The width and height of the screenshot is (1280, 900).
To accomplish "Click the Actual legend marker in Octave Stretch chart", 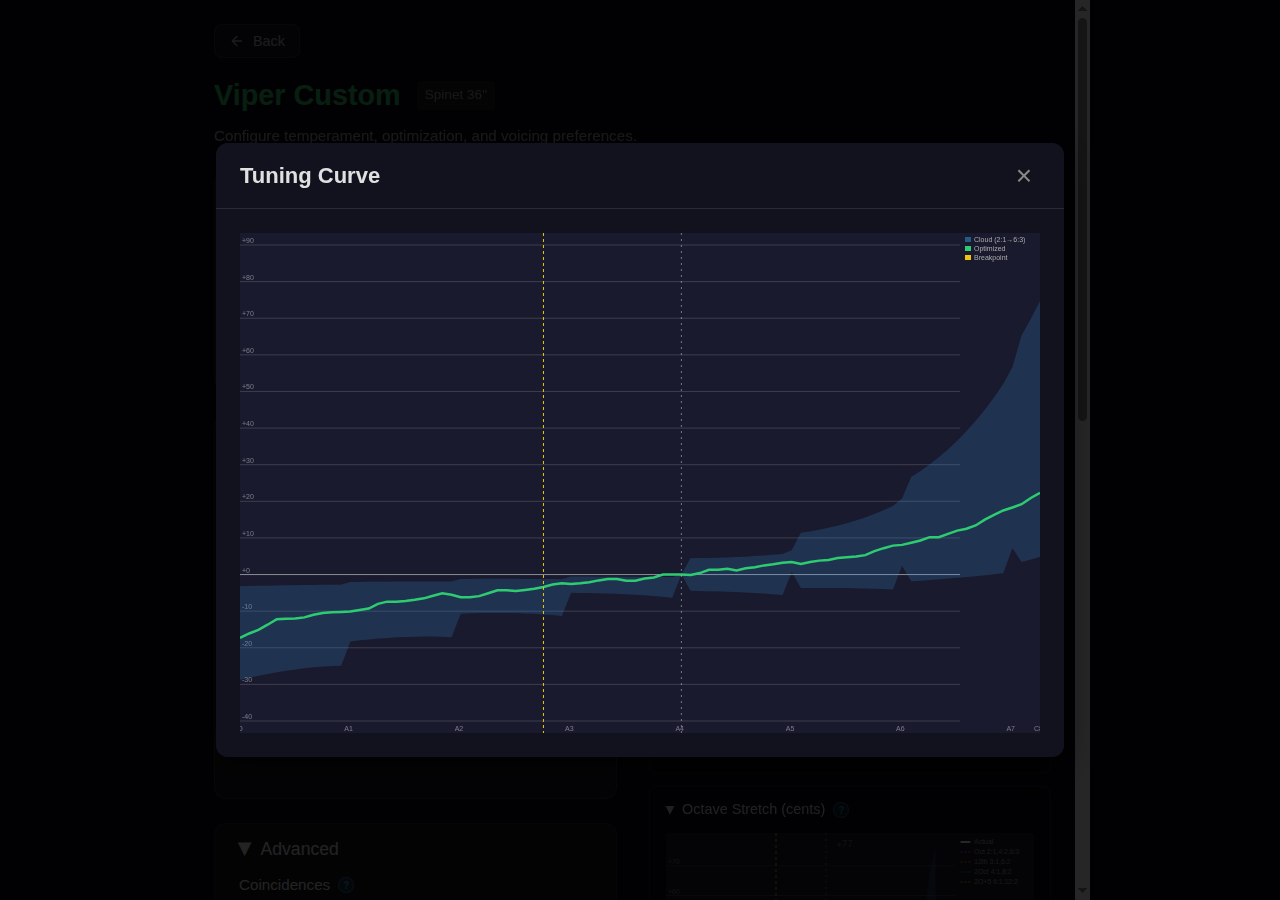I will tap(965, 842).
